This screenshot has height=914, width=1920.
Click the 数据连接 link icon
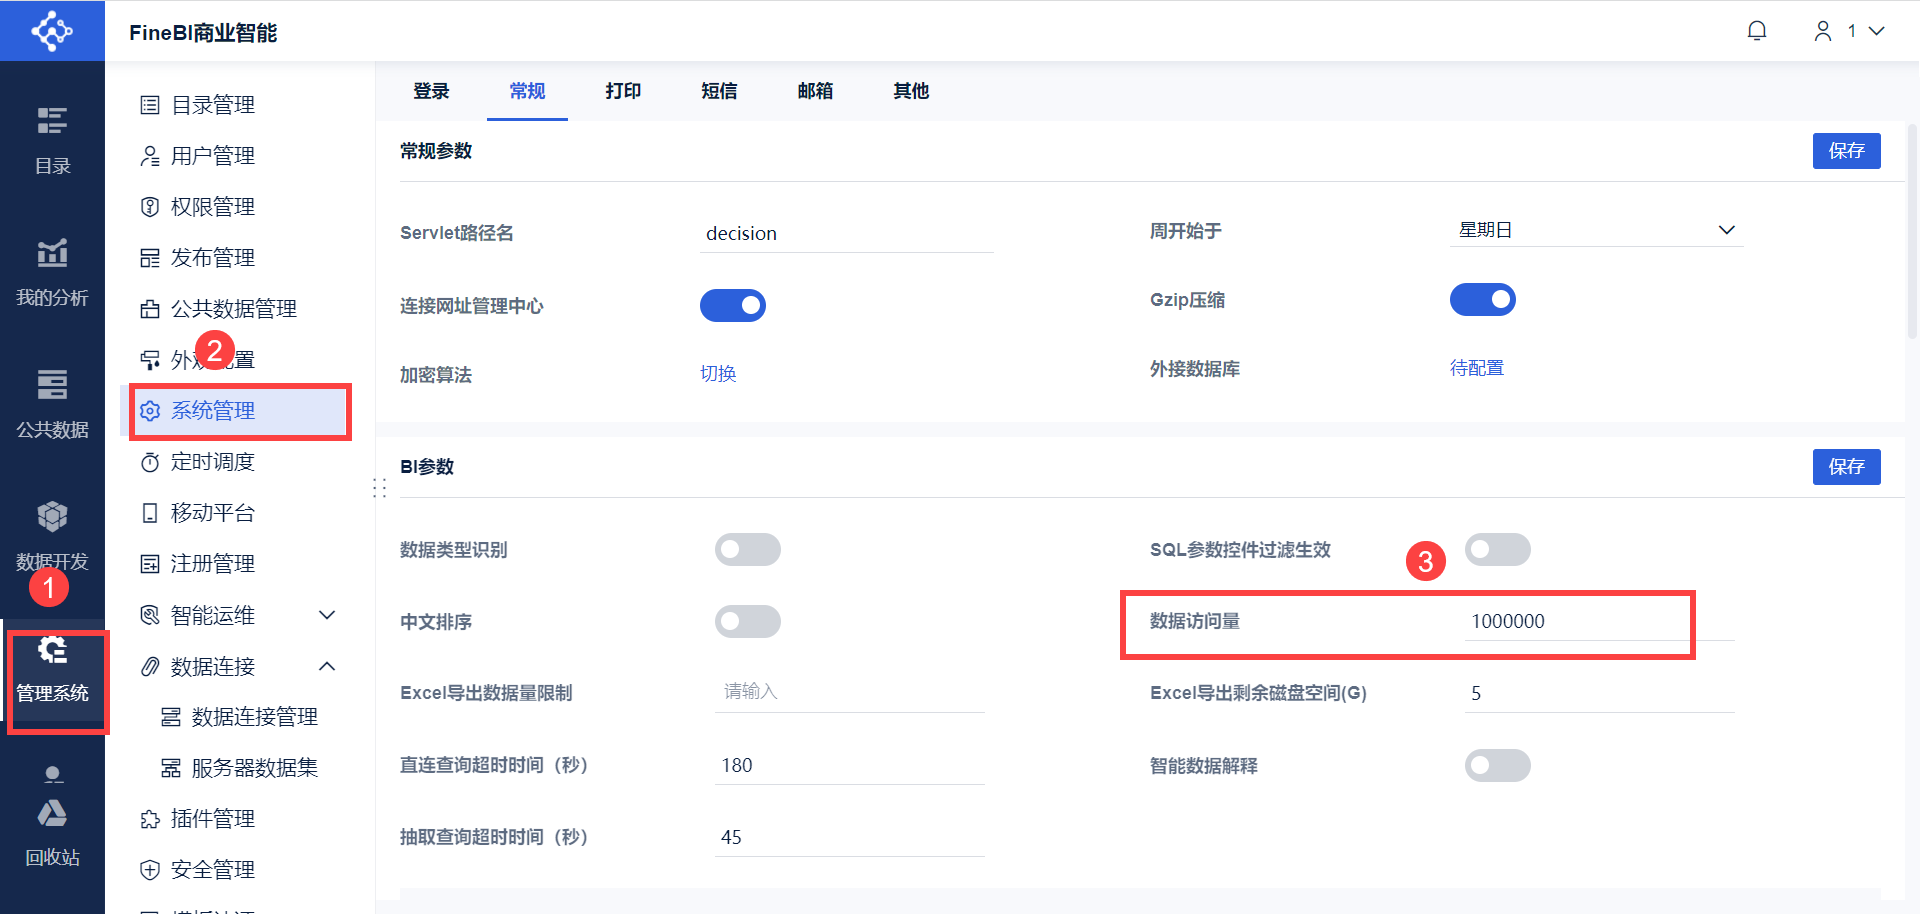click(x=150, y=666)
